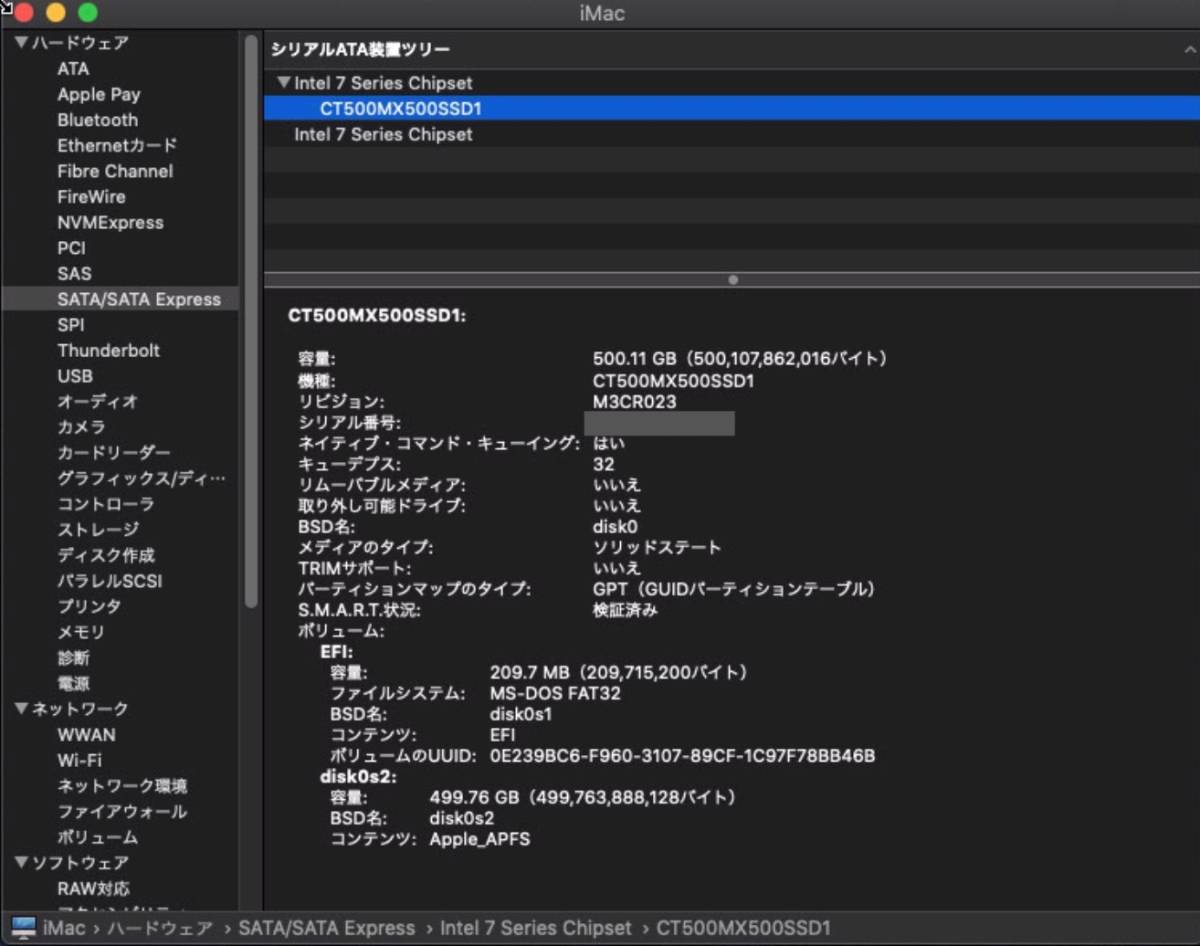
Task: Select Apple Pay in the sidebar
Action: [99, 94]
